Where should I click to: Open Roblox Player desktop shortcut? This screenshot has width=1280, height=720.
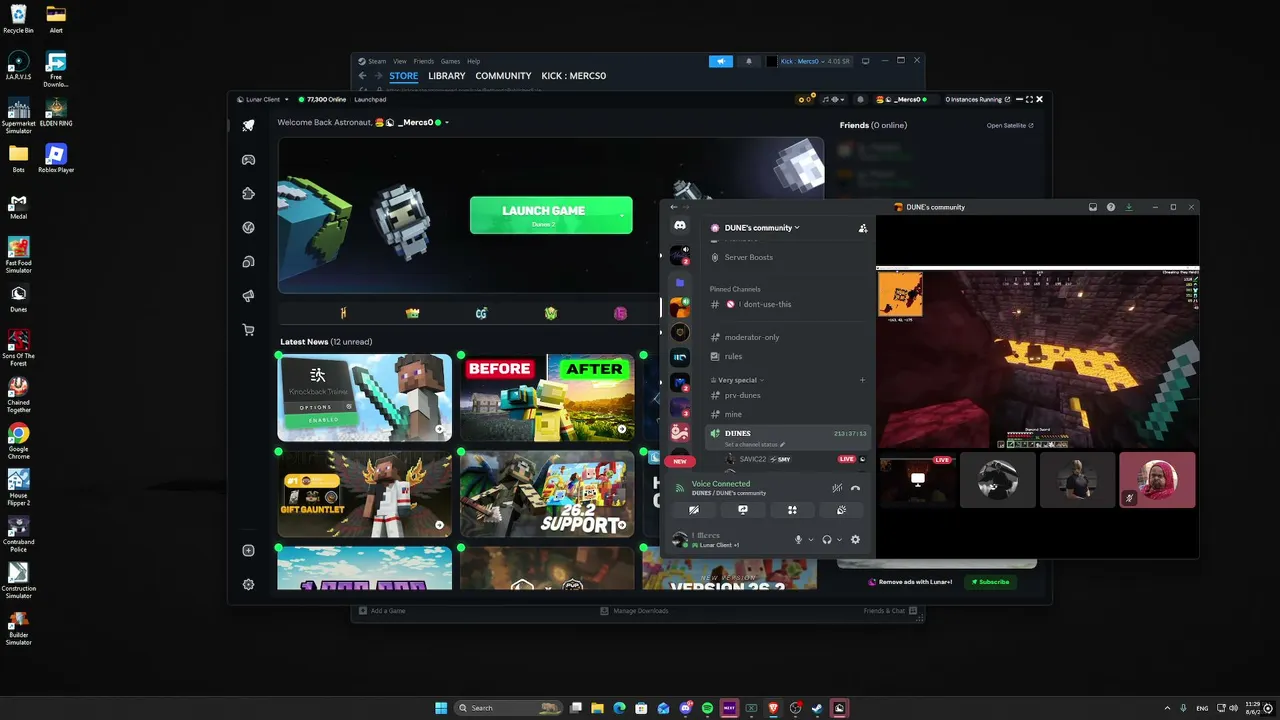pos(56,157)
